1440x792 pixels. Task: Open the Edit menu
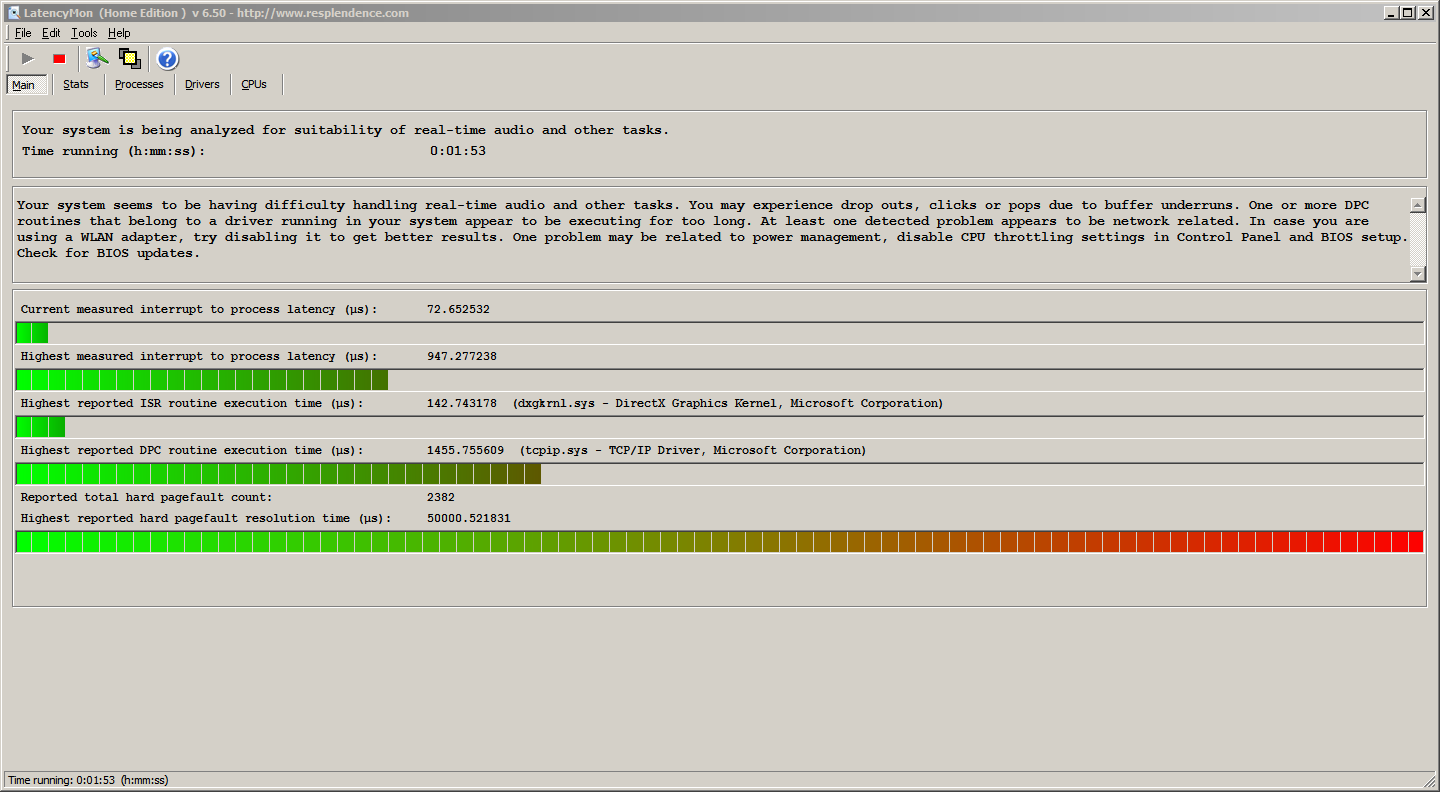51,33
